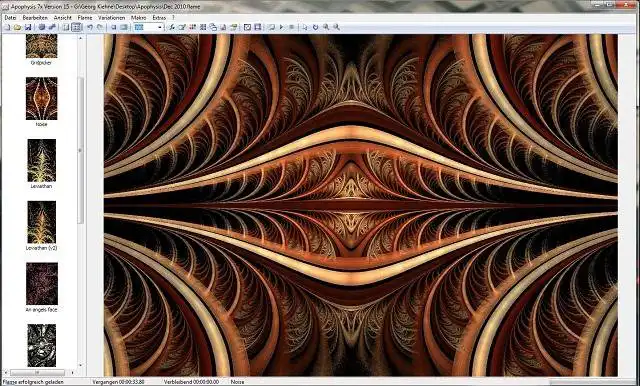Viewport: 640px width, 386px height.
Task: Click the Render flame to disk icon
Action: [x=42, y=27]
